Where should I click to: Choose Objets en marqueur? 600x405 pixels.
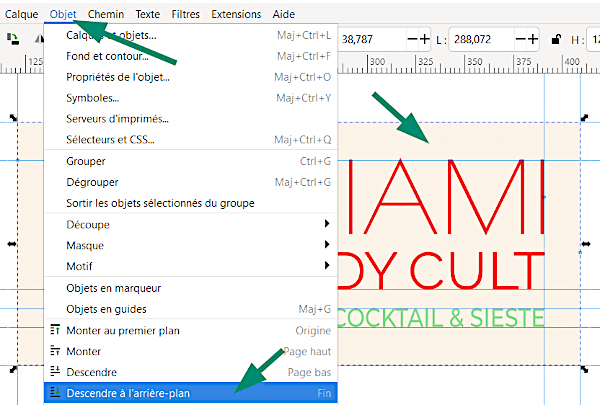191,288
